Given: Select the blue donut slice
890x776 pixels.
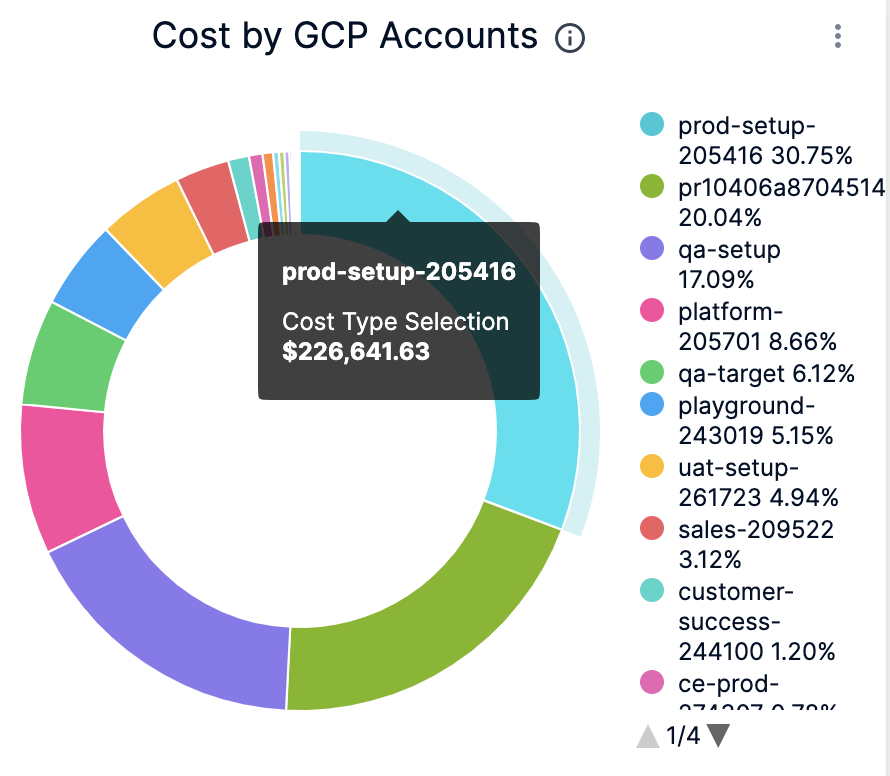Looking at the screenshot, I should tap(107, 283).
